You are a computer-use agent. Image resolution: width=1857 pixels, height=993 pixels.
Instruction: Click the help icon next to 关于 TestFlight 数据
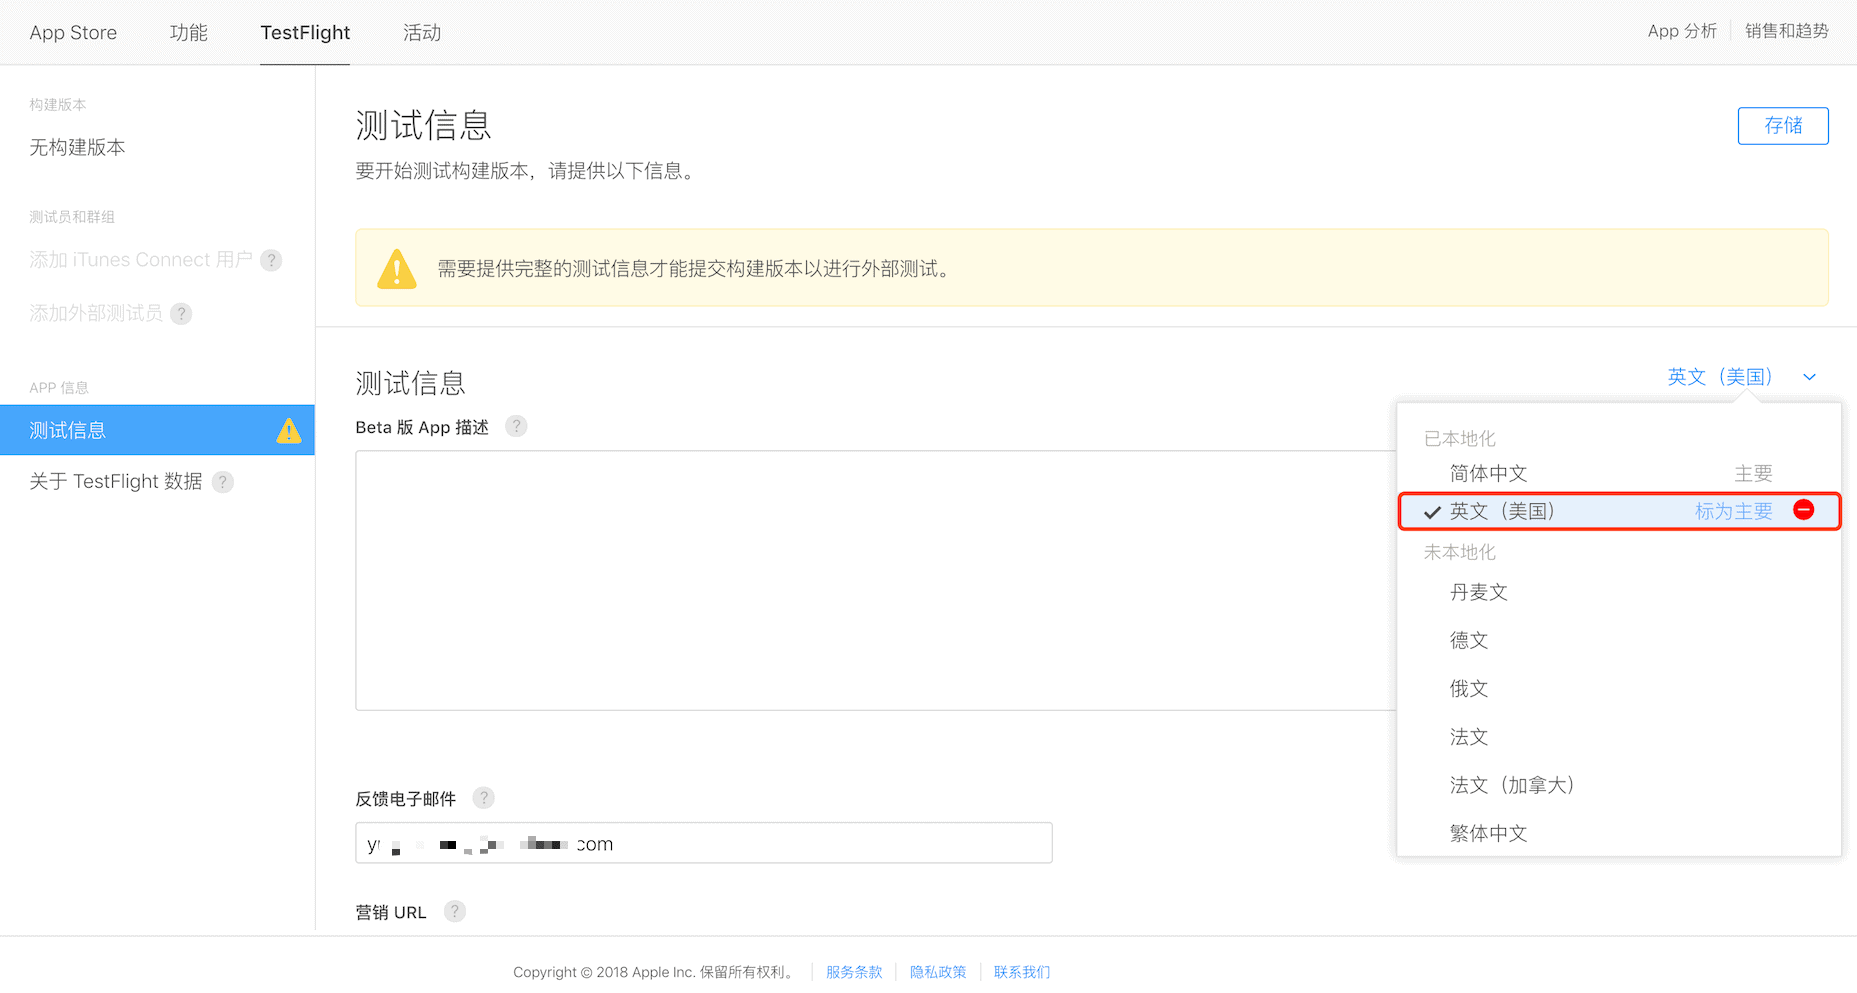223,482
